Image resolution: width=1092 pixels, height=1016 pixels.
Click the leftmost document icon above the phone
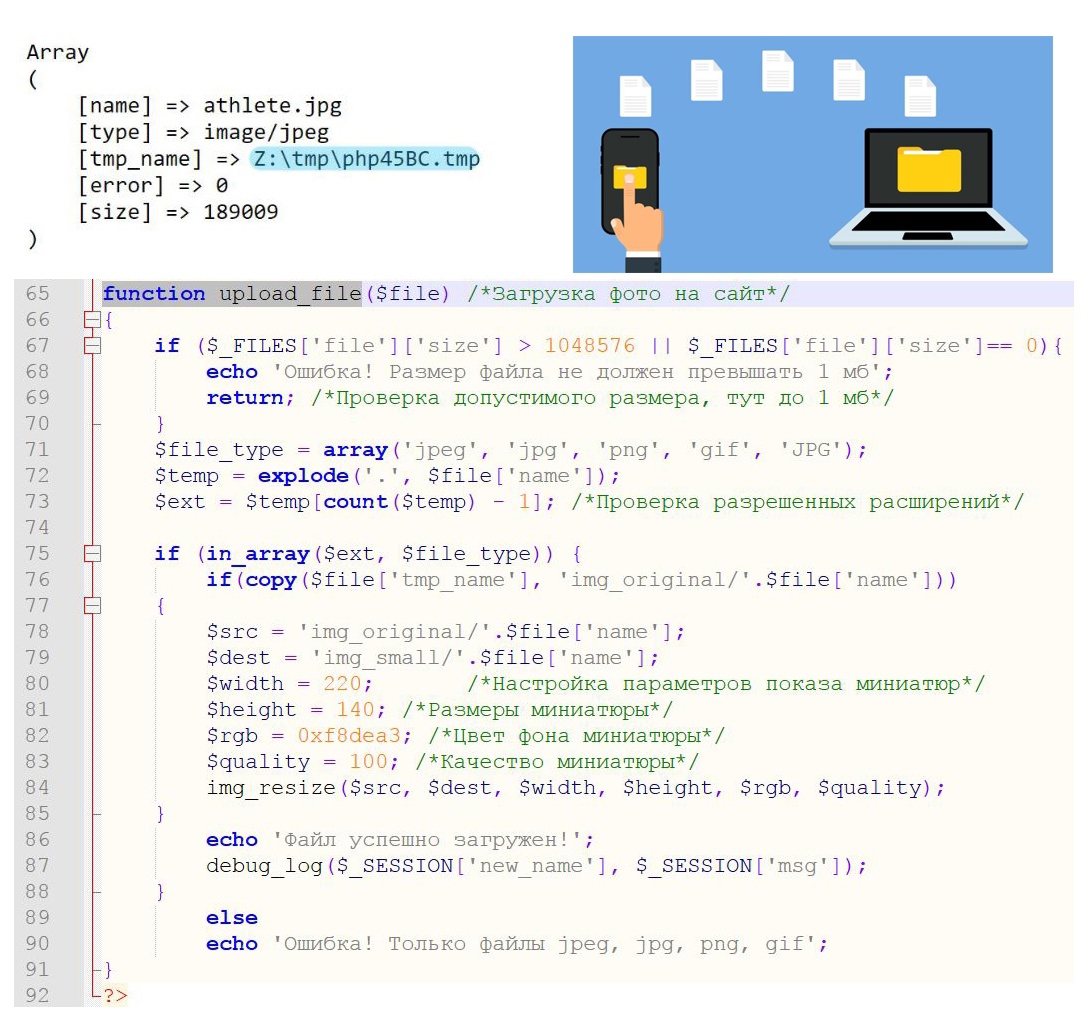(635, 96)
